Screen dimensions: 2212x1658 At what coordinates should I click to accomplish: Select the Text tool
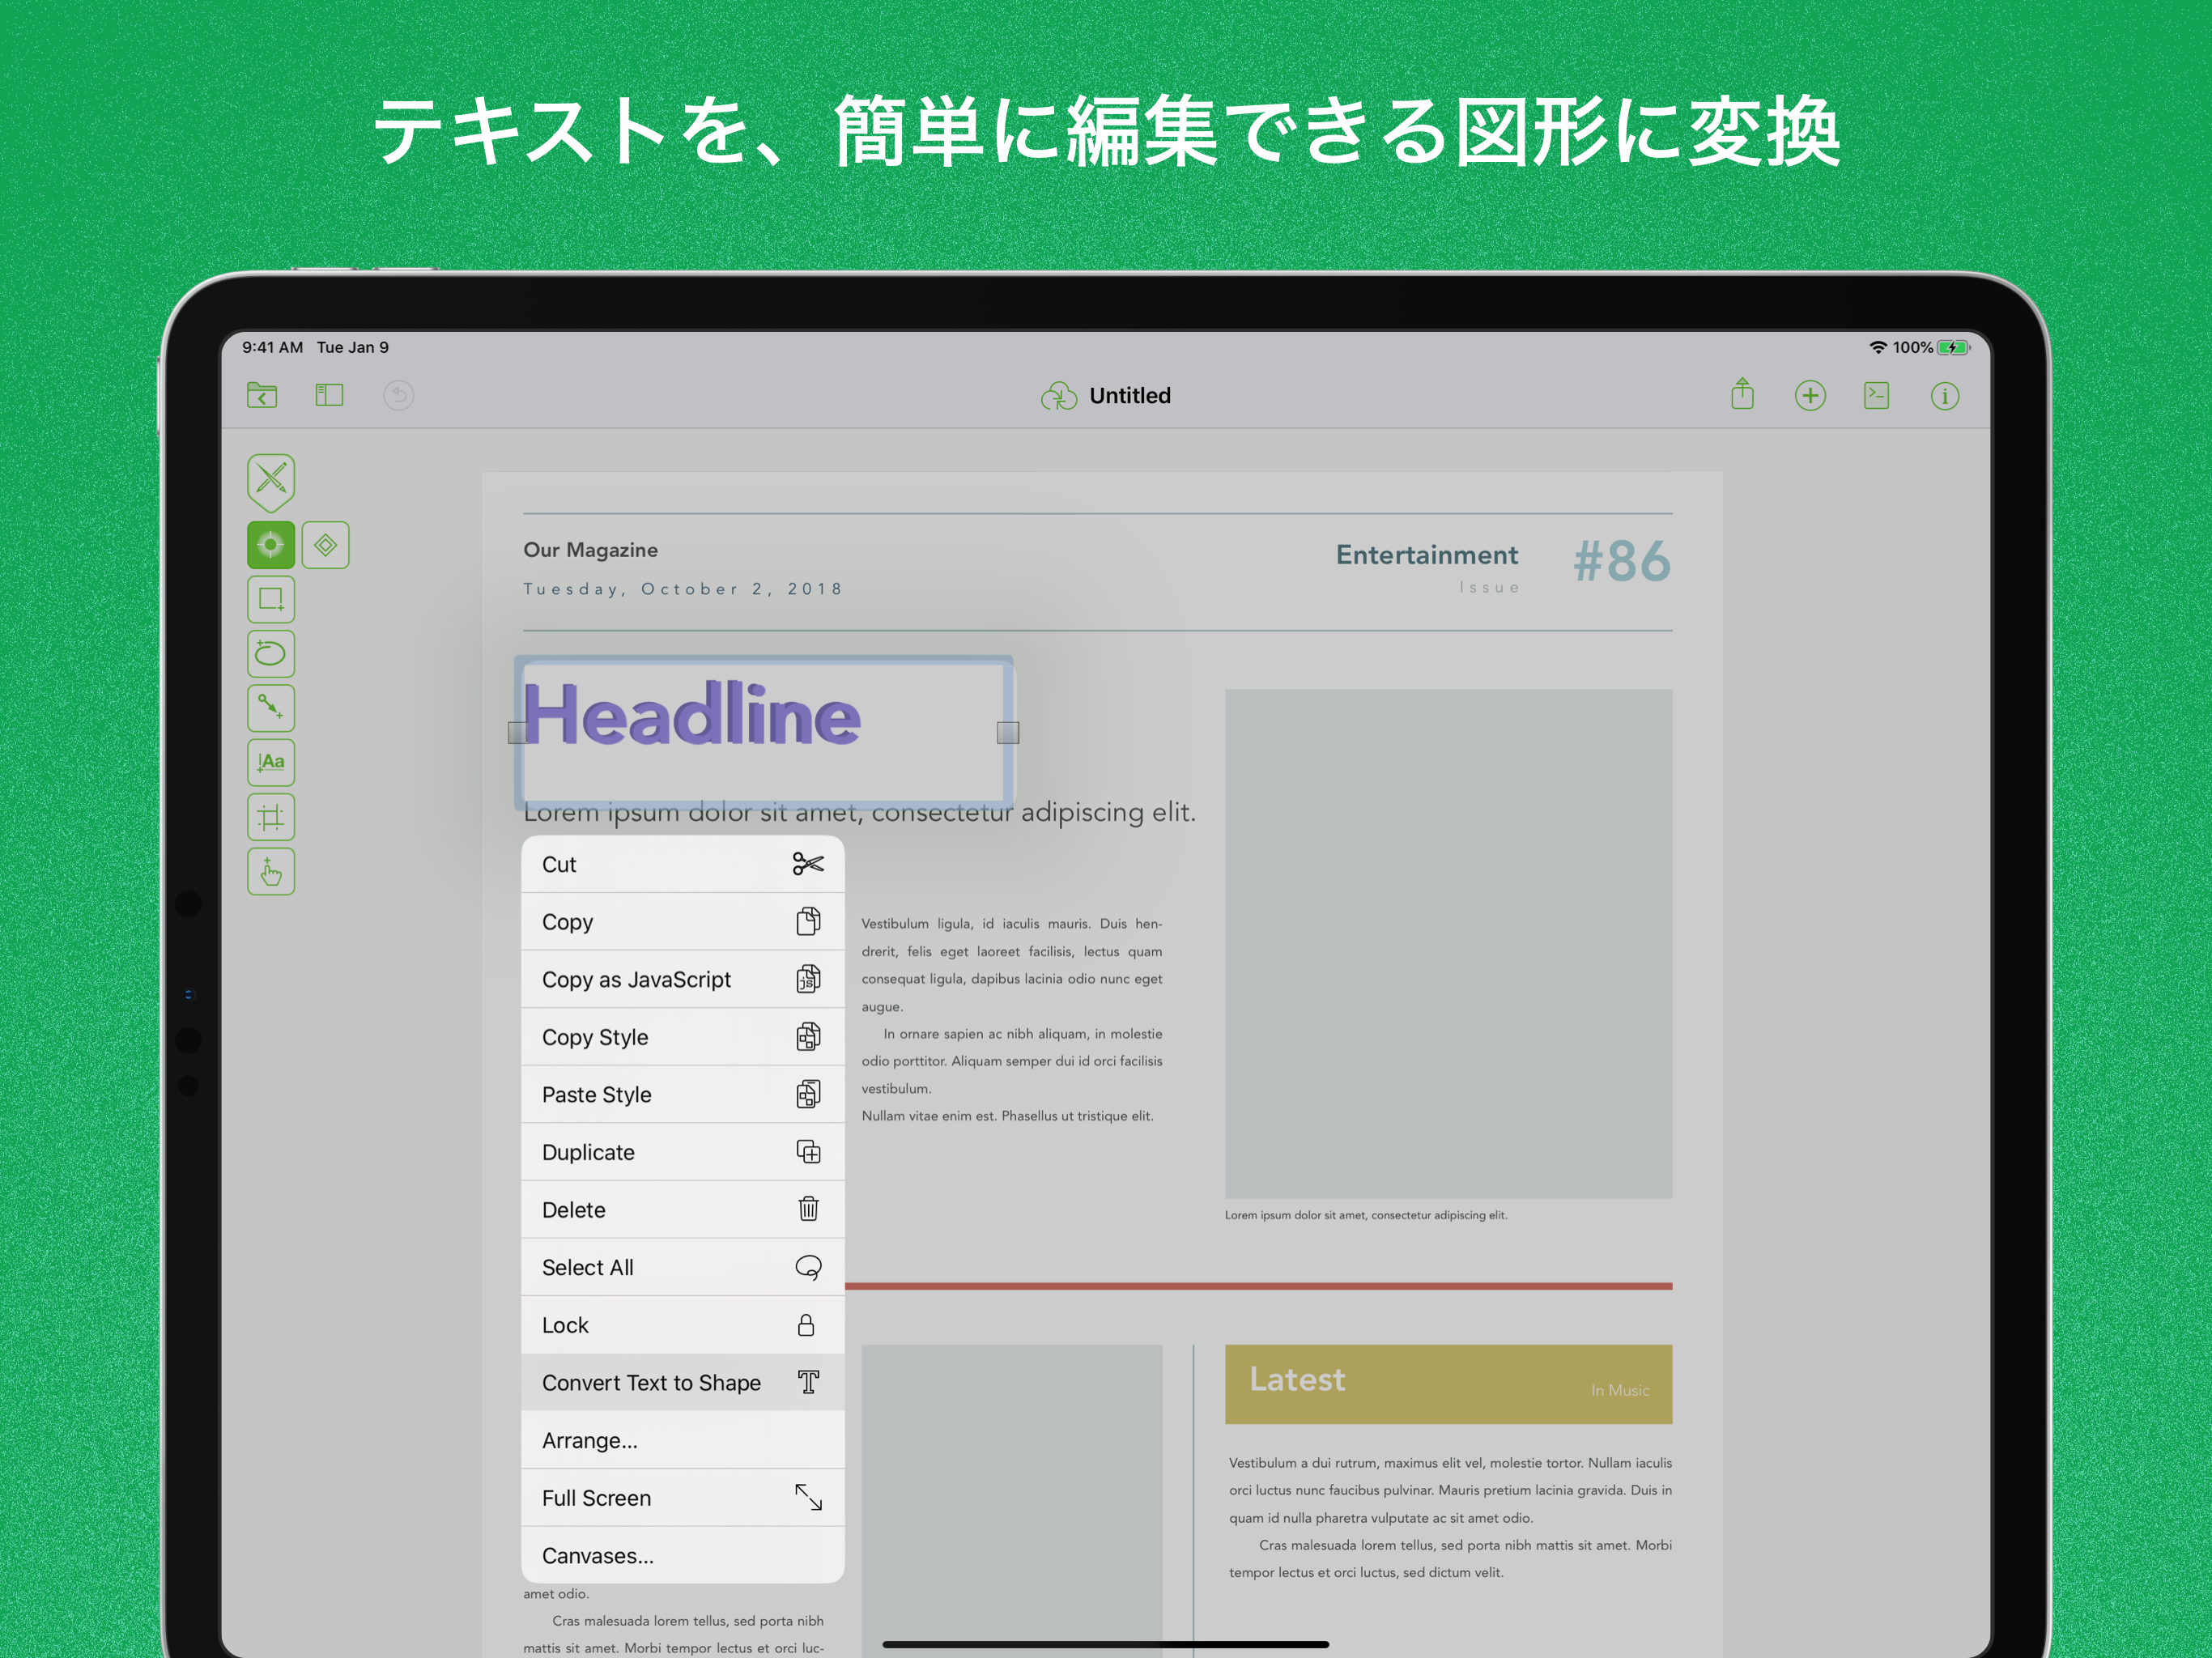(x=271, y=762)
